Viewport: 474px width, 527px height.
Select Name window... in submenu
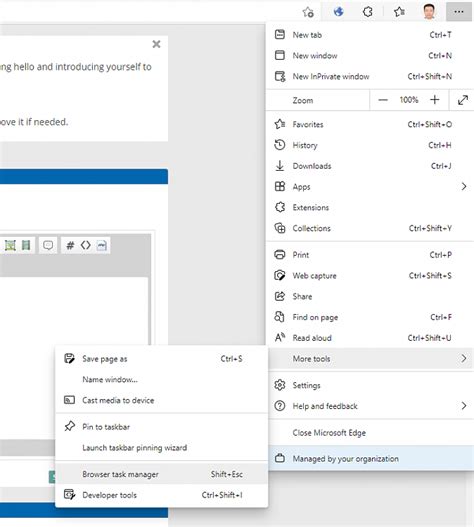point(161,379)
